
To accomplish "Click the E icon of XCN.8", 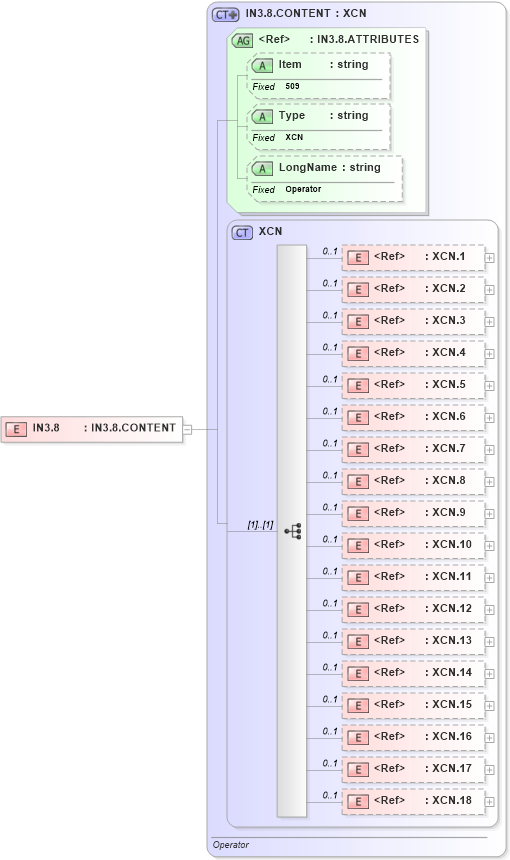I will pyautogui.click(x=358, y=481).
